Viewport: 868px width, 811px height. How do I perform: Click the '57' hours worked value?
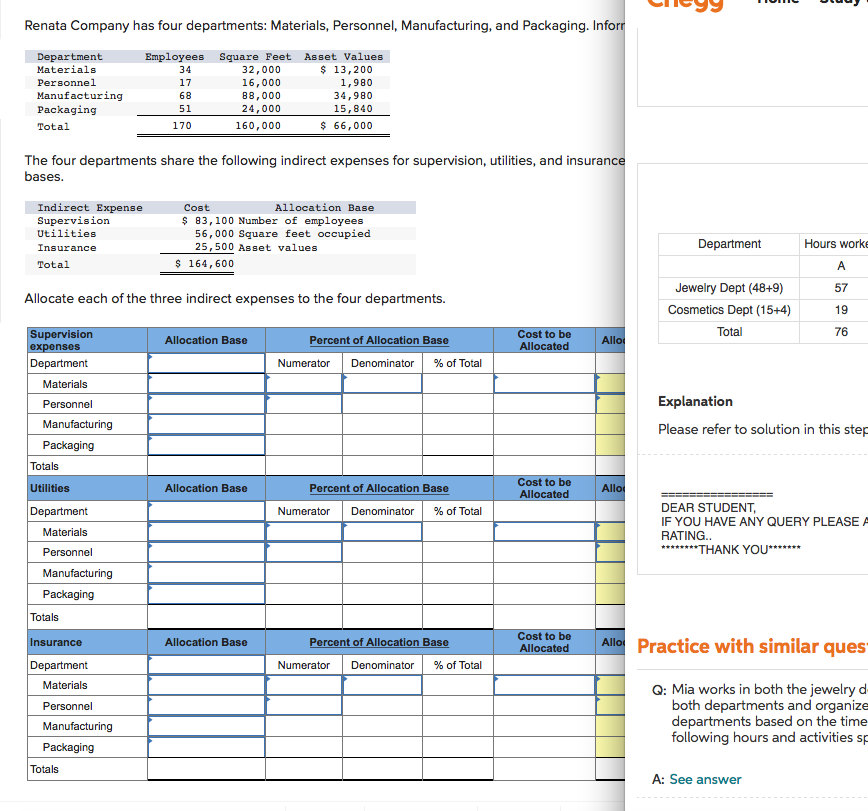point(841,288)
